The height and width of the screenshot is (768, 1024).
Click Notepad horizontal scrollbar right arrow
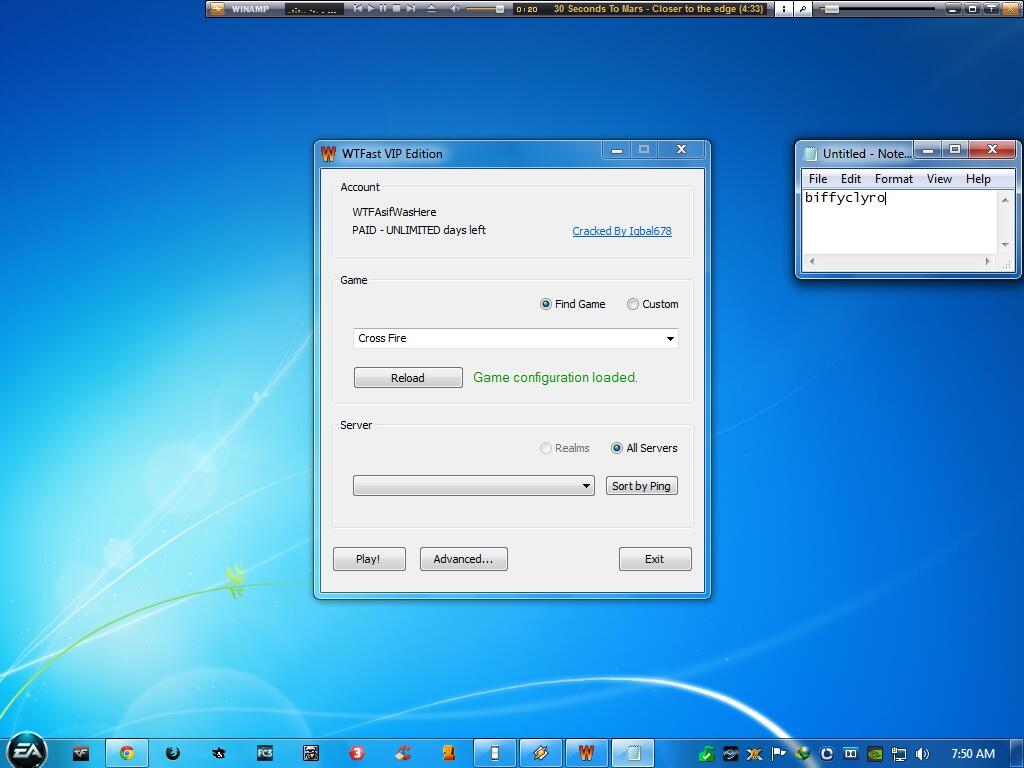[987, 262]
